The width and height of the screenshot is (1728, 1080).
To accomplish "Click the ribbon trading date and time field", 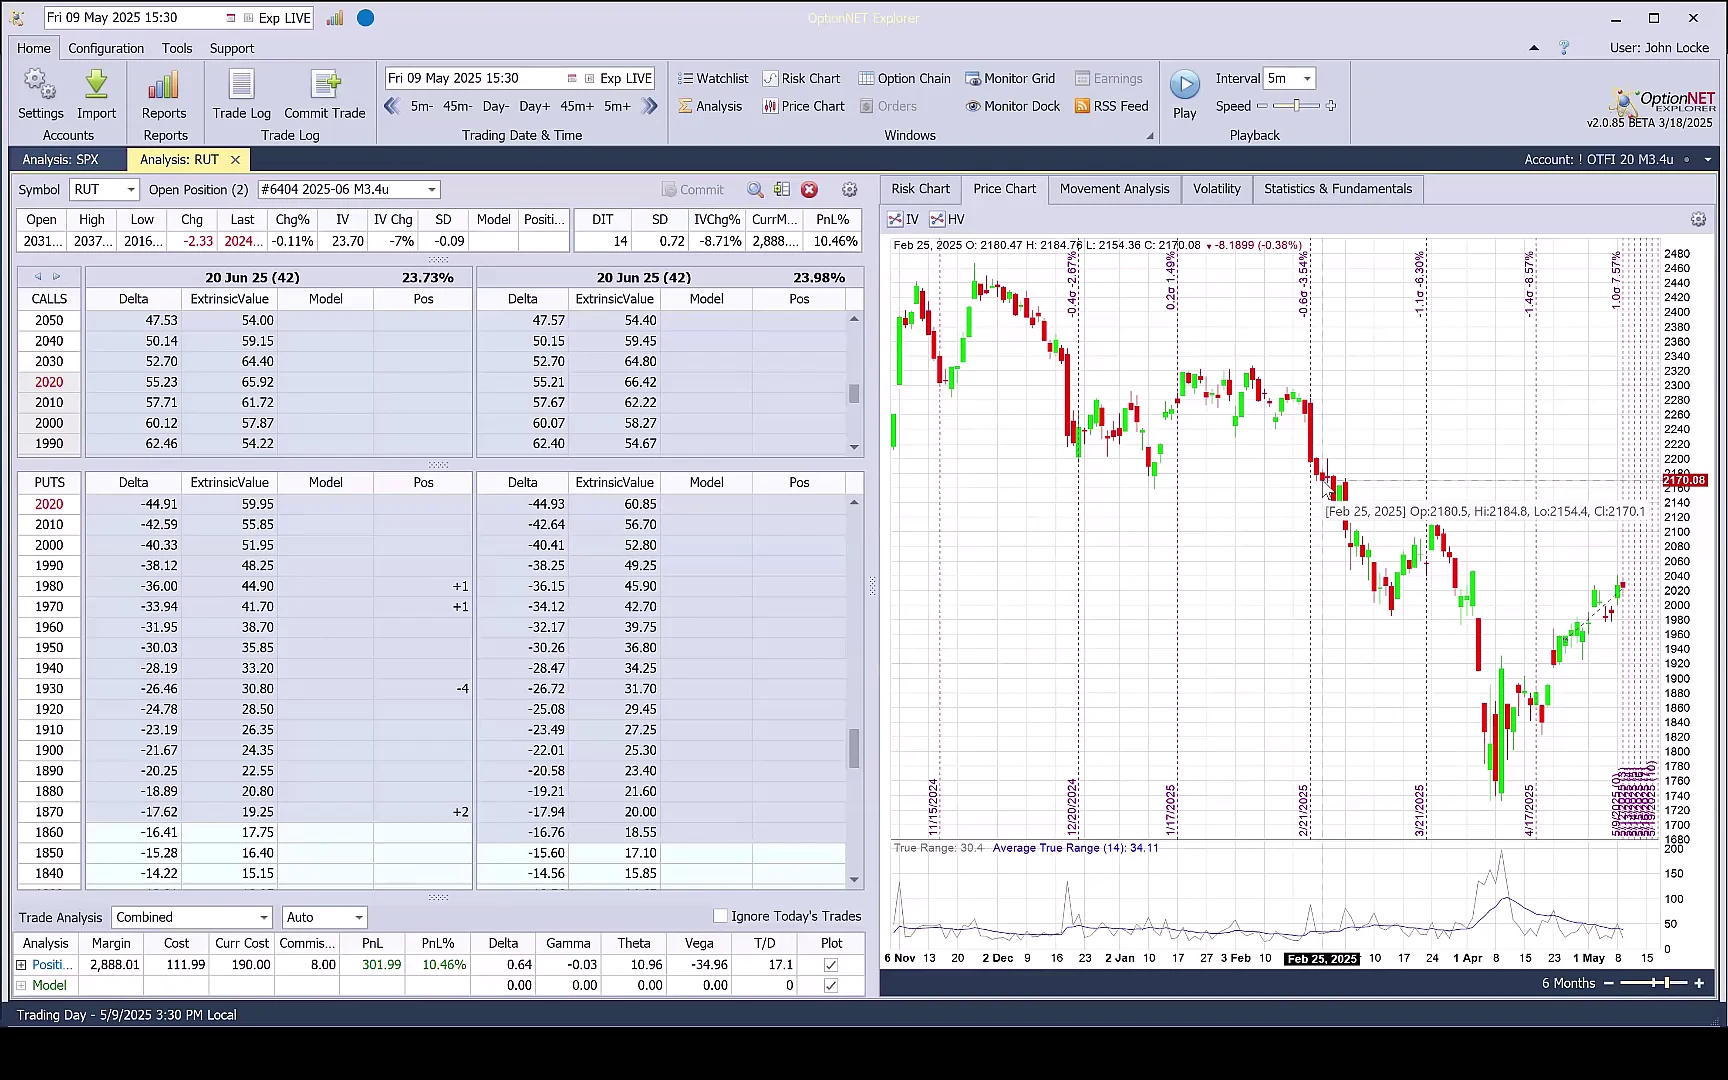I will coord(520,78).
